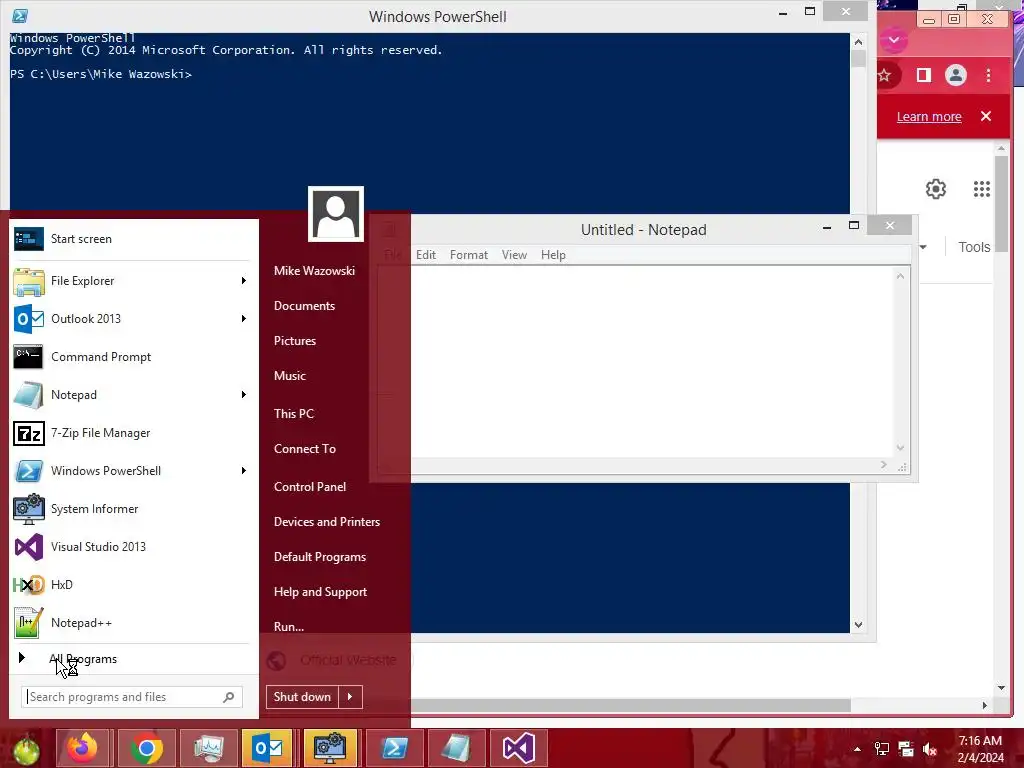1024x768 pixels.
Task: Switch to System Informer taskbar button
Action: (x=330, y=748)
